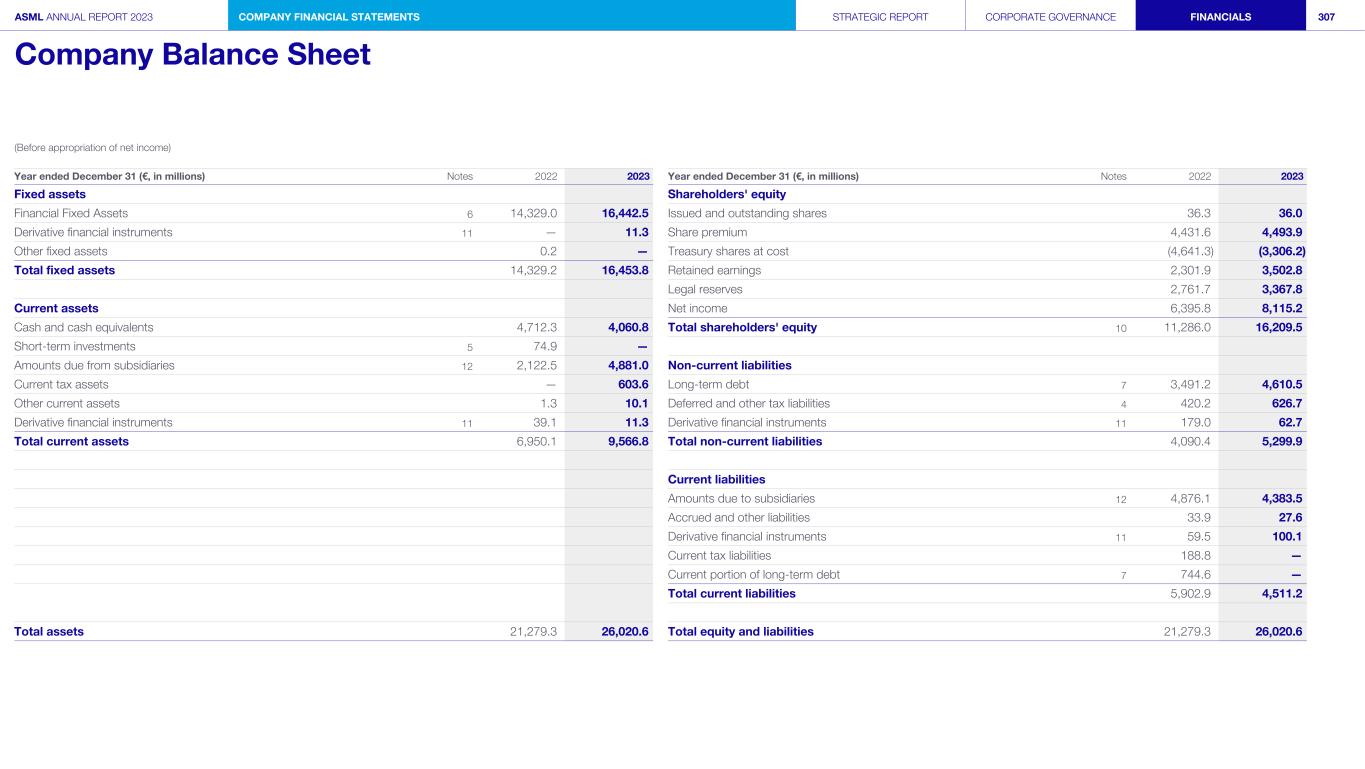Select the Financials tab
Viewport: 1365px width, 769px height.
coord(1220,16)
